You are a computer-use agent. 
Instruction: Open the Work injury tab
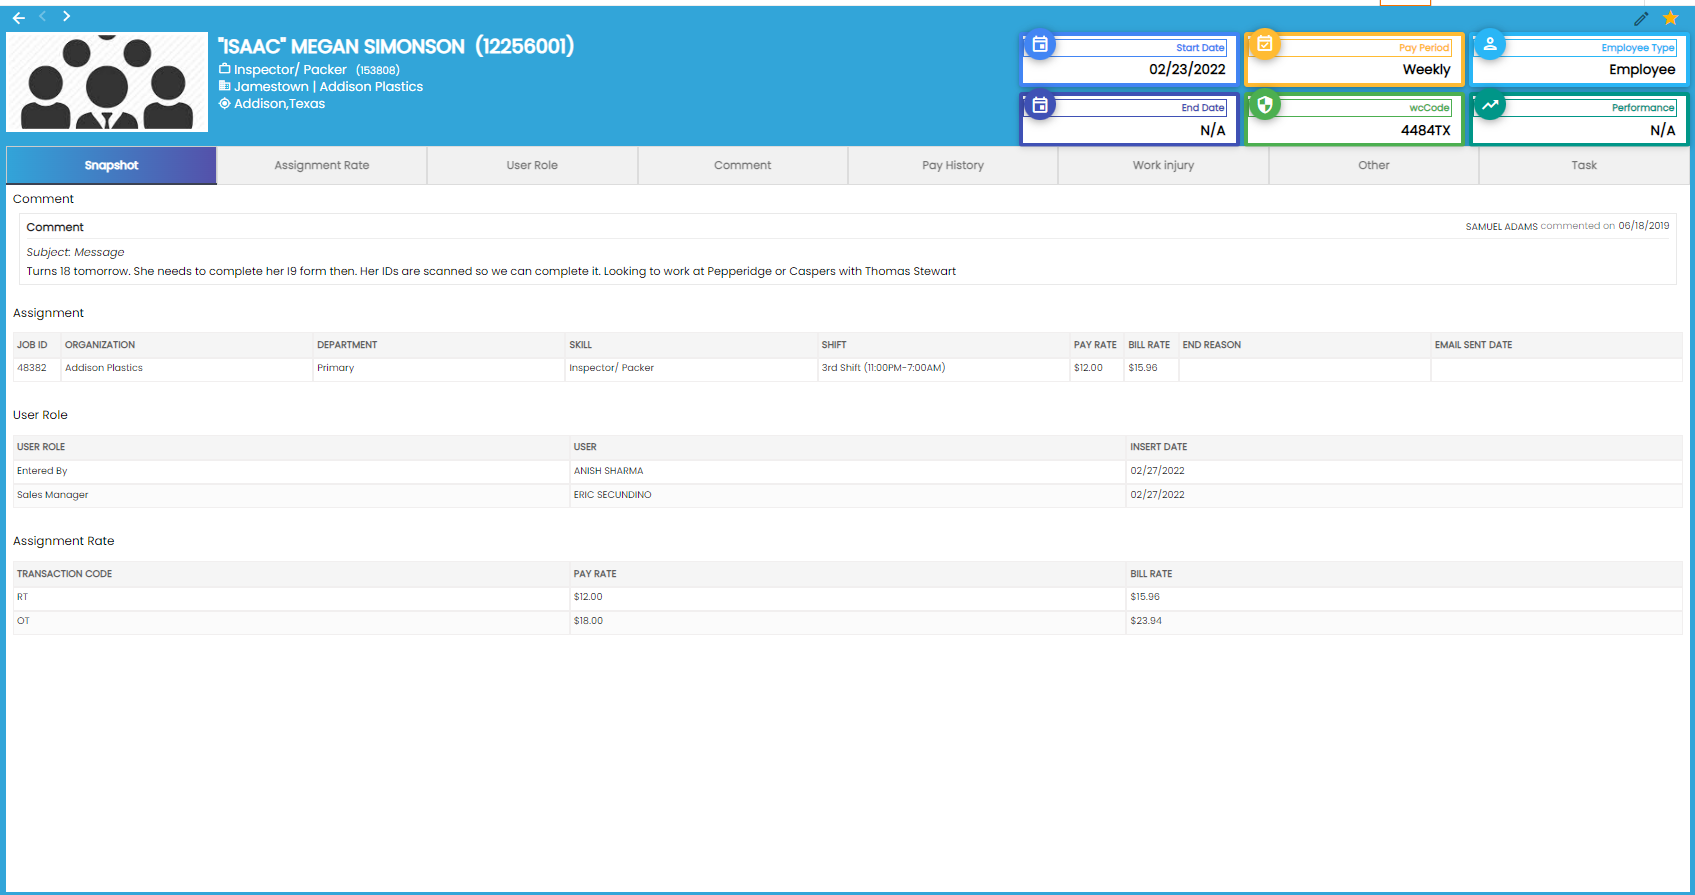[x=1163, y=165]
